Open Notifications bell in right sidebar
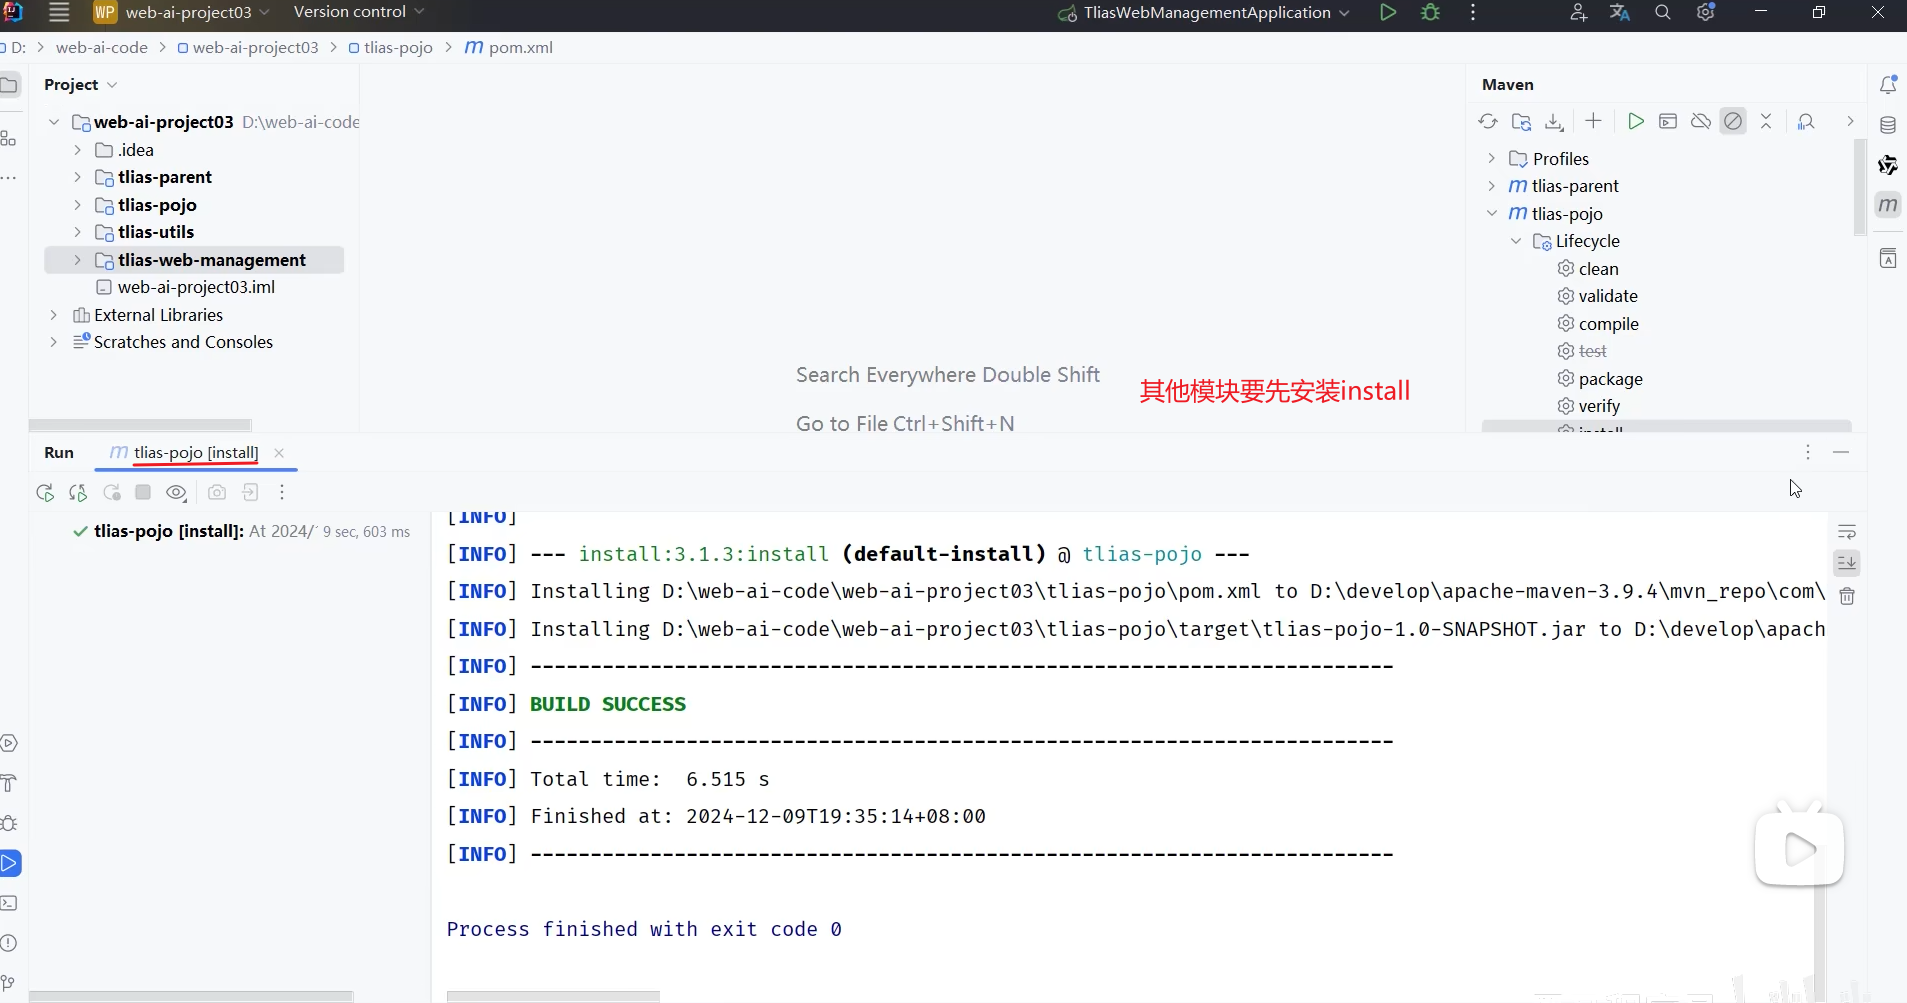This screenshot has width=1907, height=1003. [1888, 85]
